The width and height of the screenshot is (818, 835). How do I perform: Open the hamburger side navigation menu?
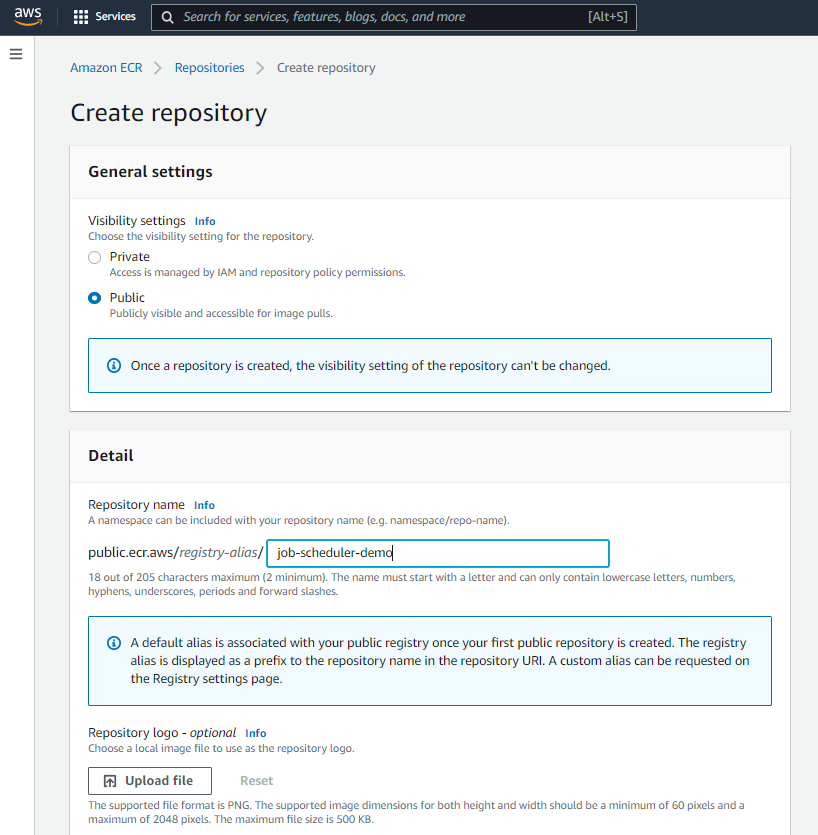click(16, 54)
